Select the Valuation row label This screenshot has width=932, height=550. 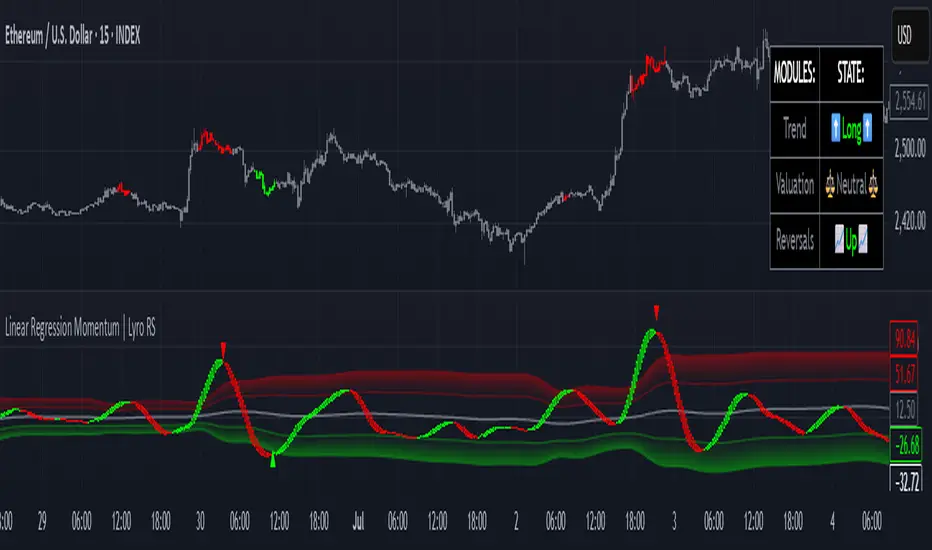click(795, 185)
